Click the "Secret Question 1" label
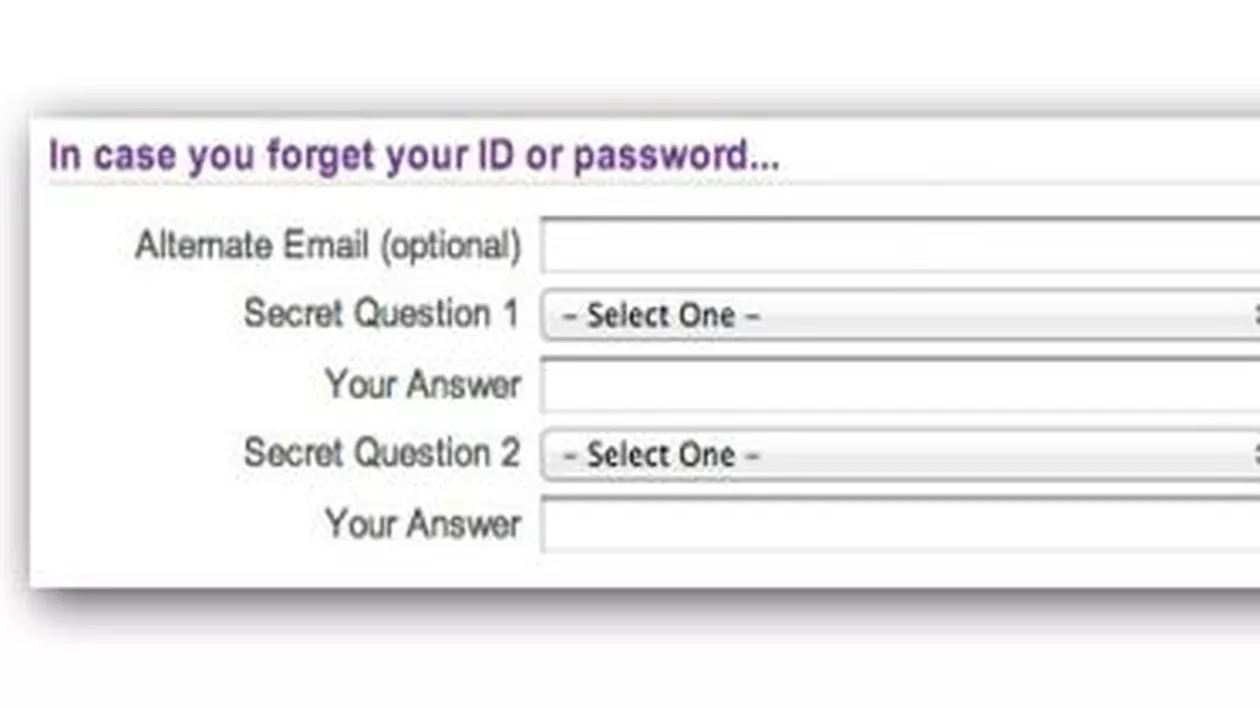Image resolution: width=1260 pixels, height=709 pixels. [381, 314]
